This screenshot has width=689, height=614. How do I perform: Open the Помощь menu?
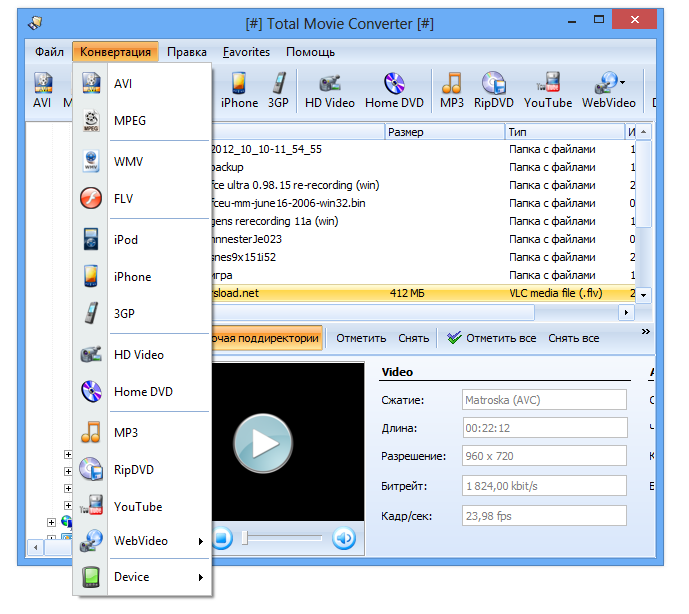click(310, 52)
